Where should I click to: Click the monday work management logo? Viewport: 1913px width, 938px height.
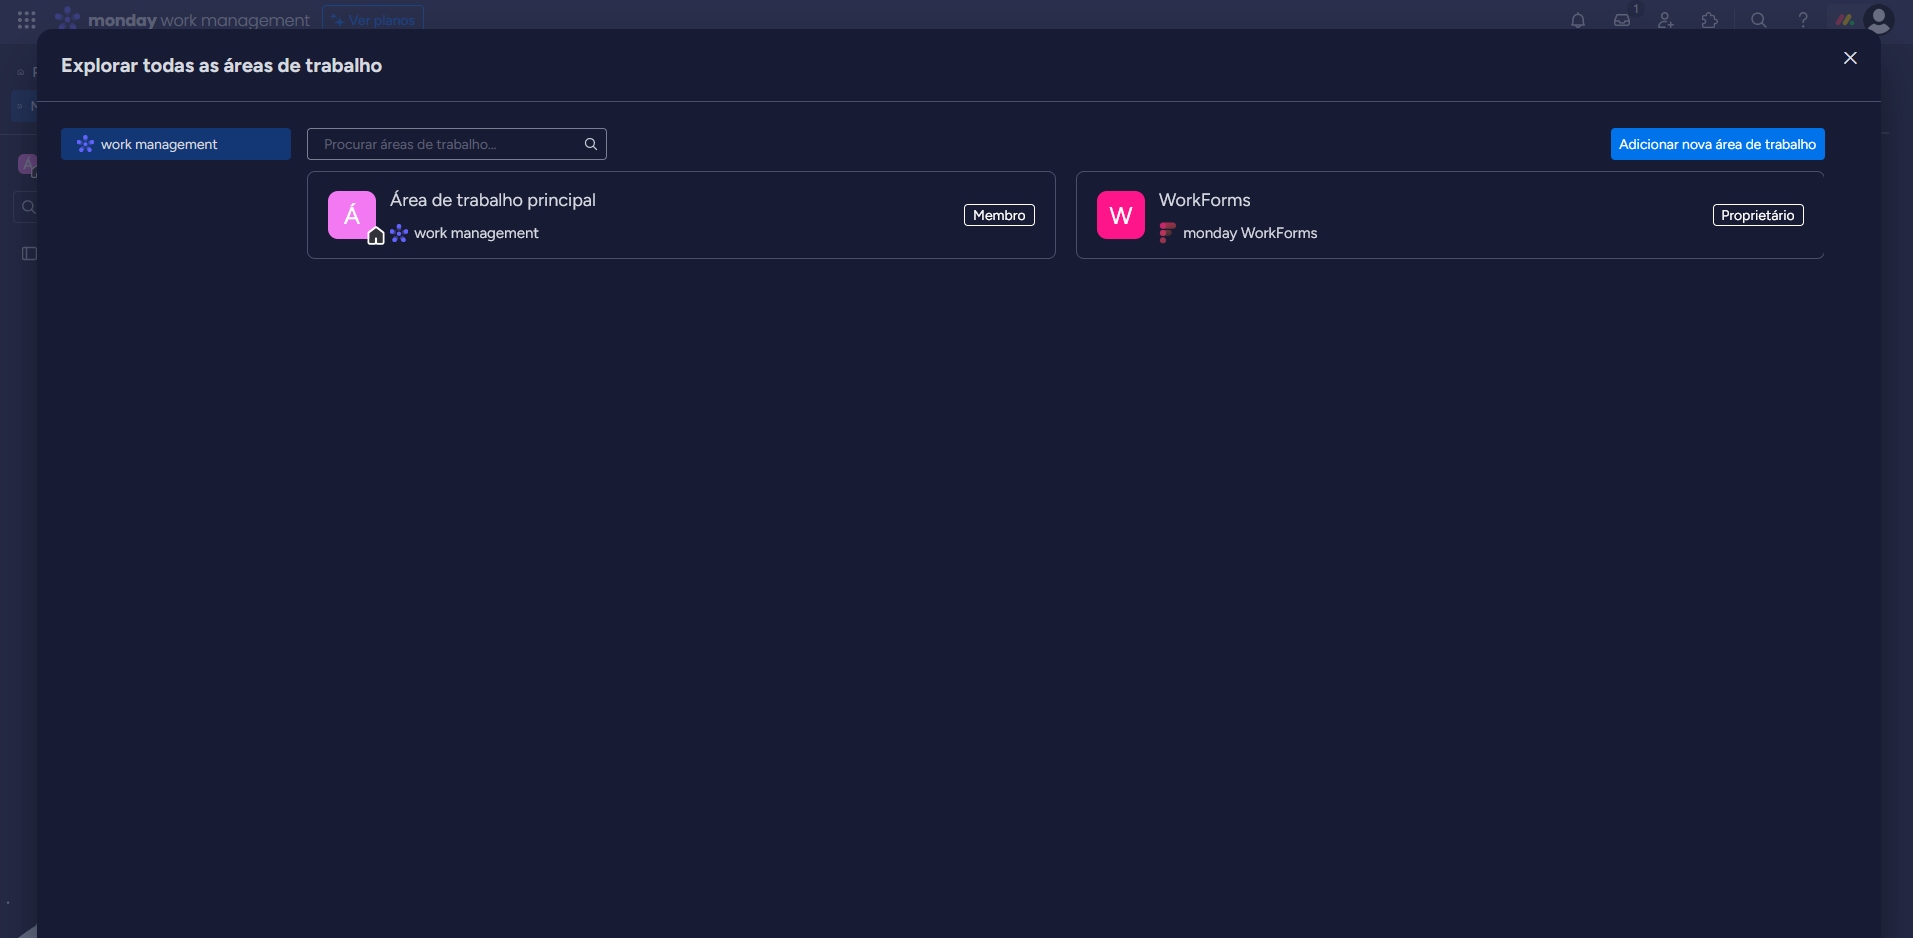click(x=183, y=20)
